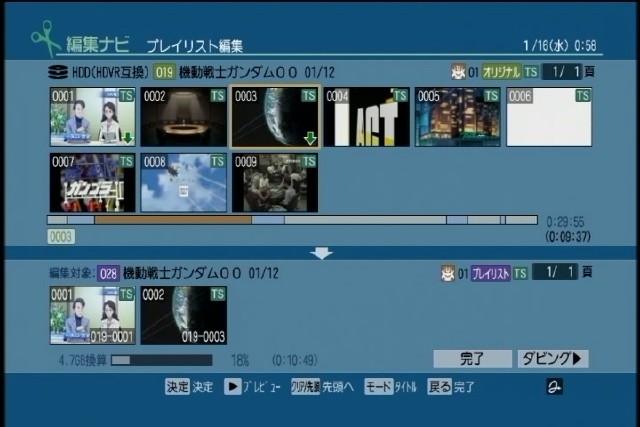Click the upper page indicator 1/ 1
Image resolution: width=640 pixels, height=427 pixels.
click(562, 72)
